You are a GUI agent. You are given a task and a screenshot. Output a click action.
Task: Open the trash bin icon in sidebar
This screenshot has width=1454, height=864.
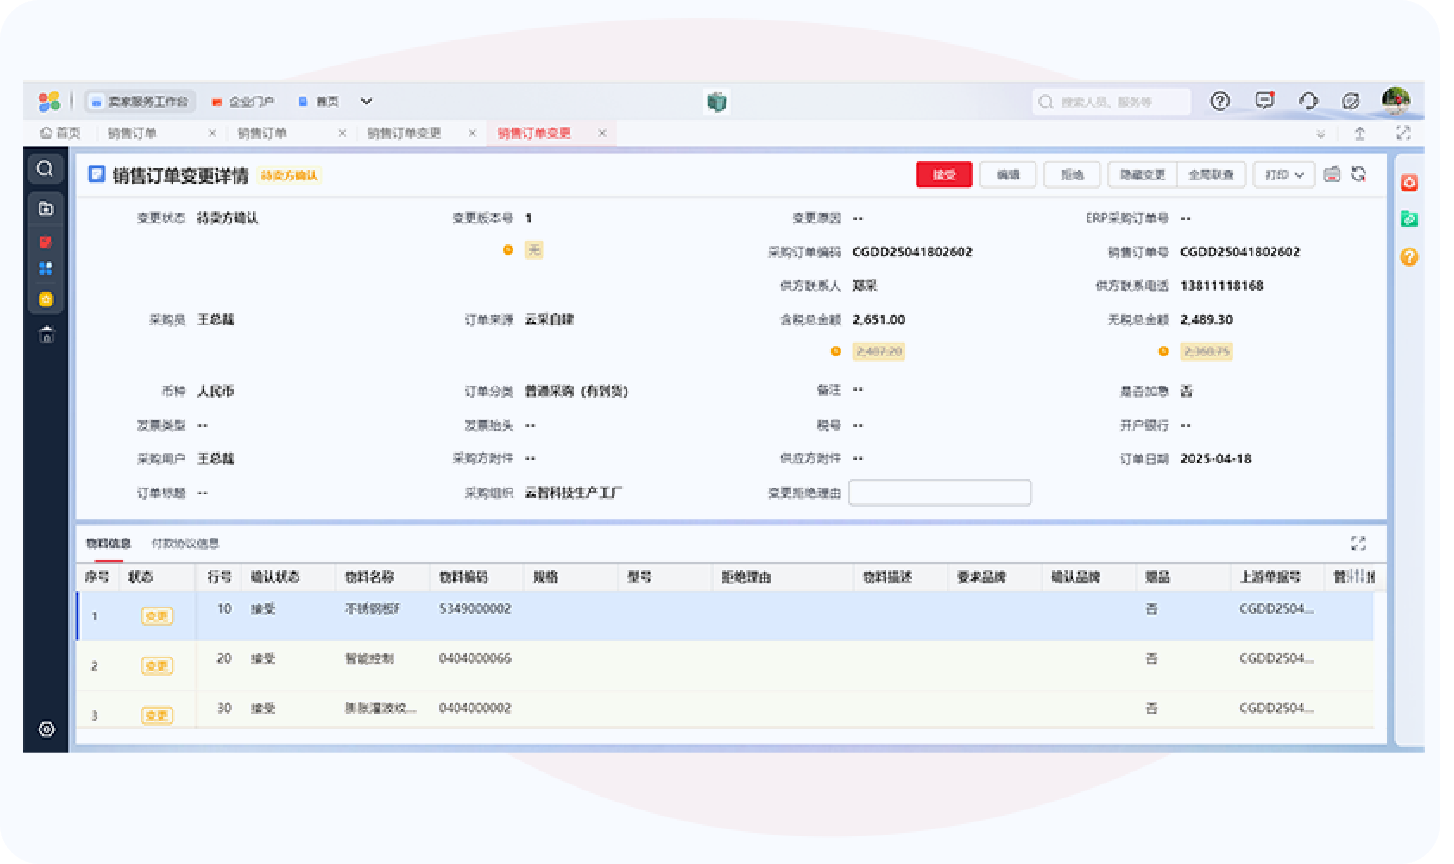(46, 335)
